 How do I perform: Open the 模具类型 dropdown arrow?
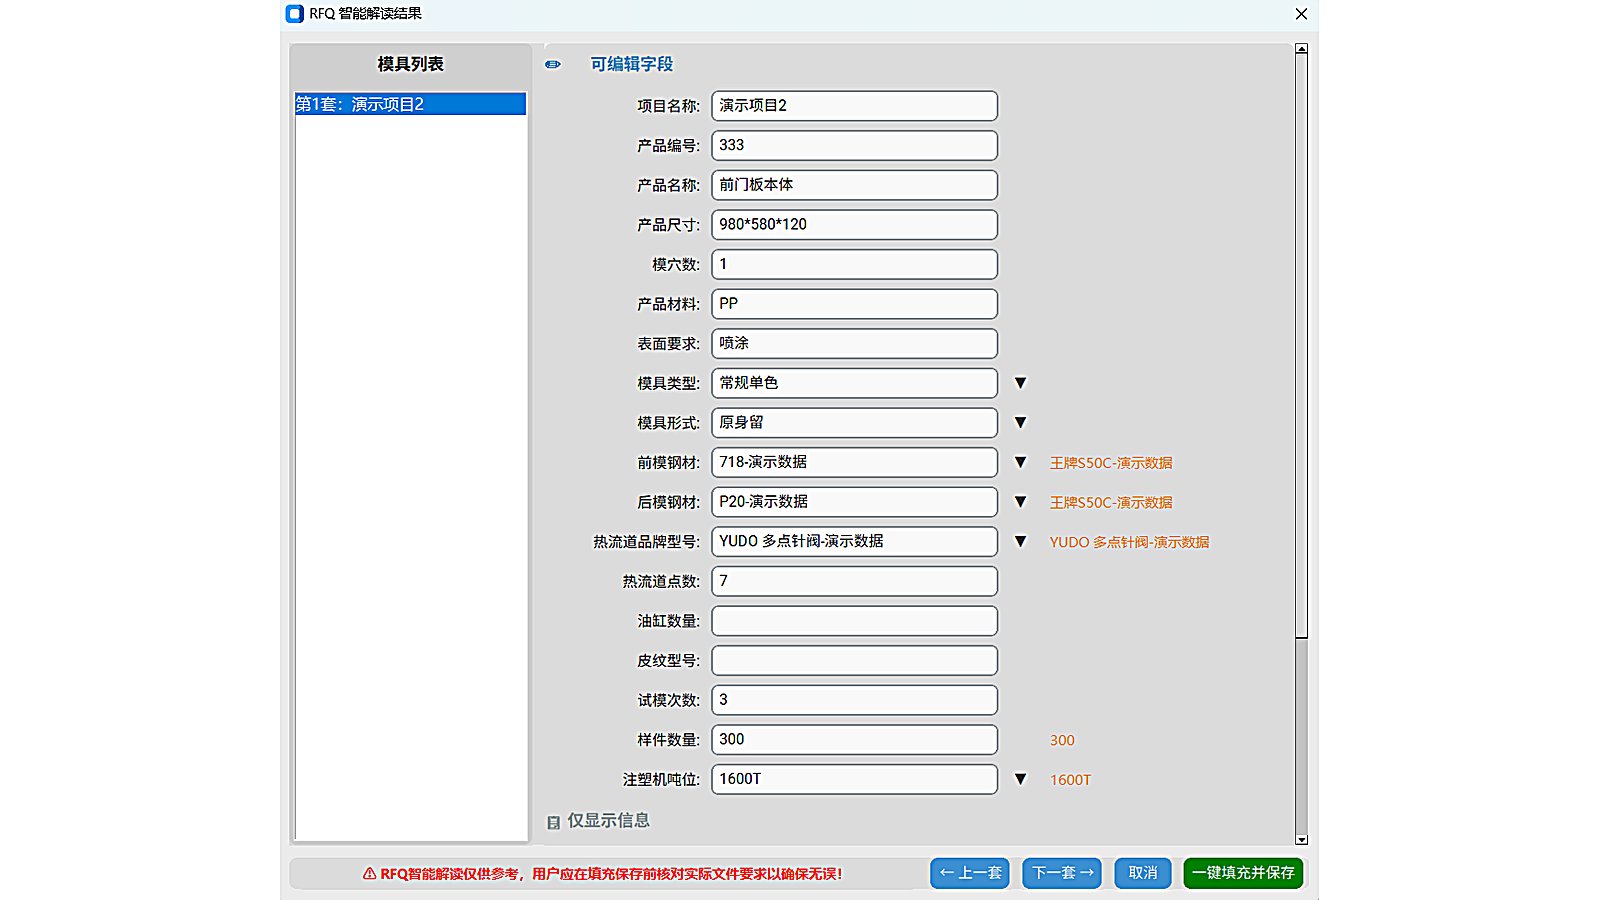point(1020,383)
